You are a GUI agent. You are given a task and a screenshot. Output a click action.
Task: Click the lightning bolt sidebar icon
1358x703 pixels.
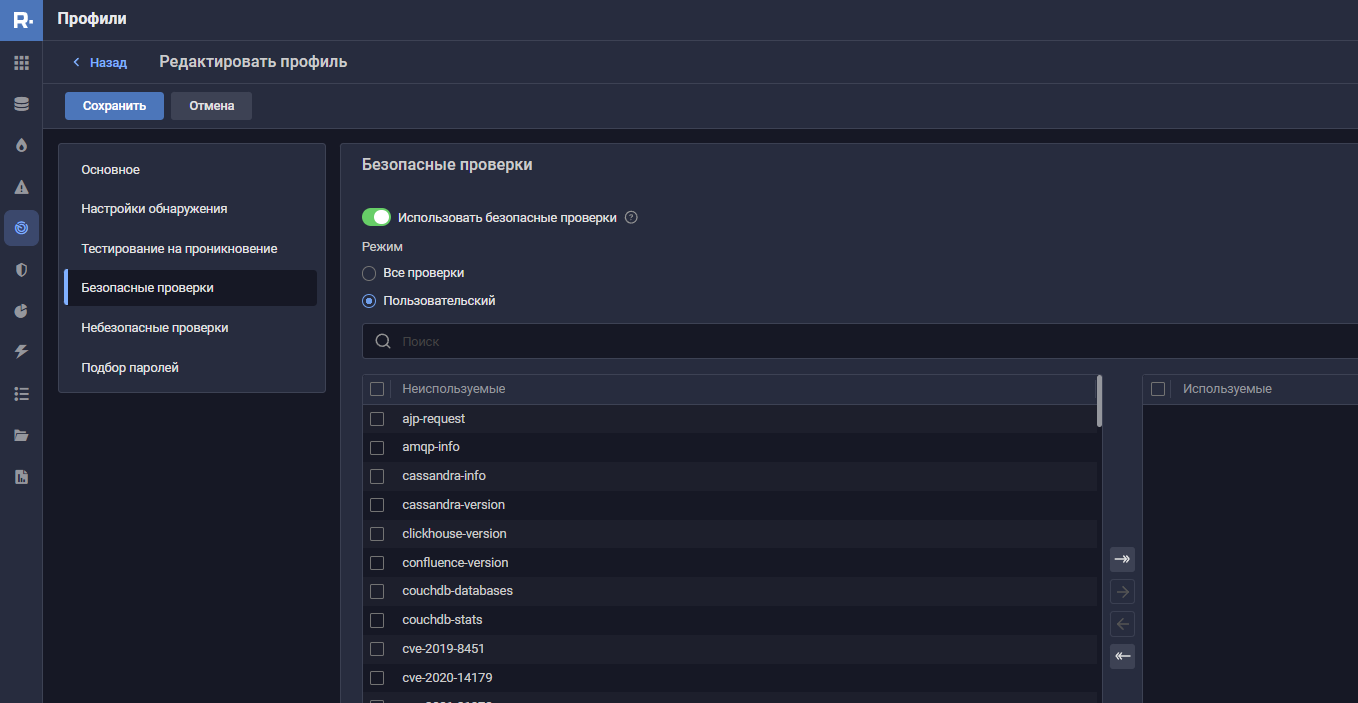click(21, 352)
